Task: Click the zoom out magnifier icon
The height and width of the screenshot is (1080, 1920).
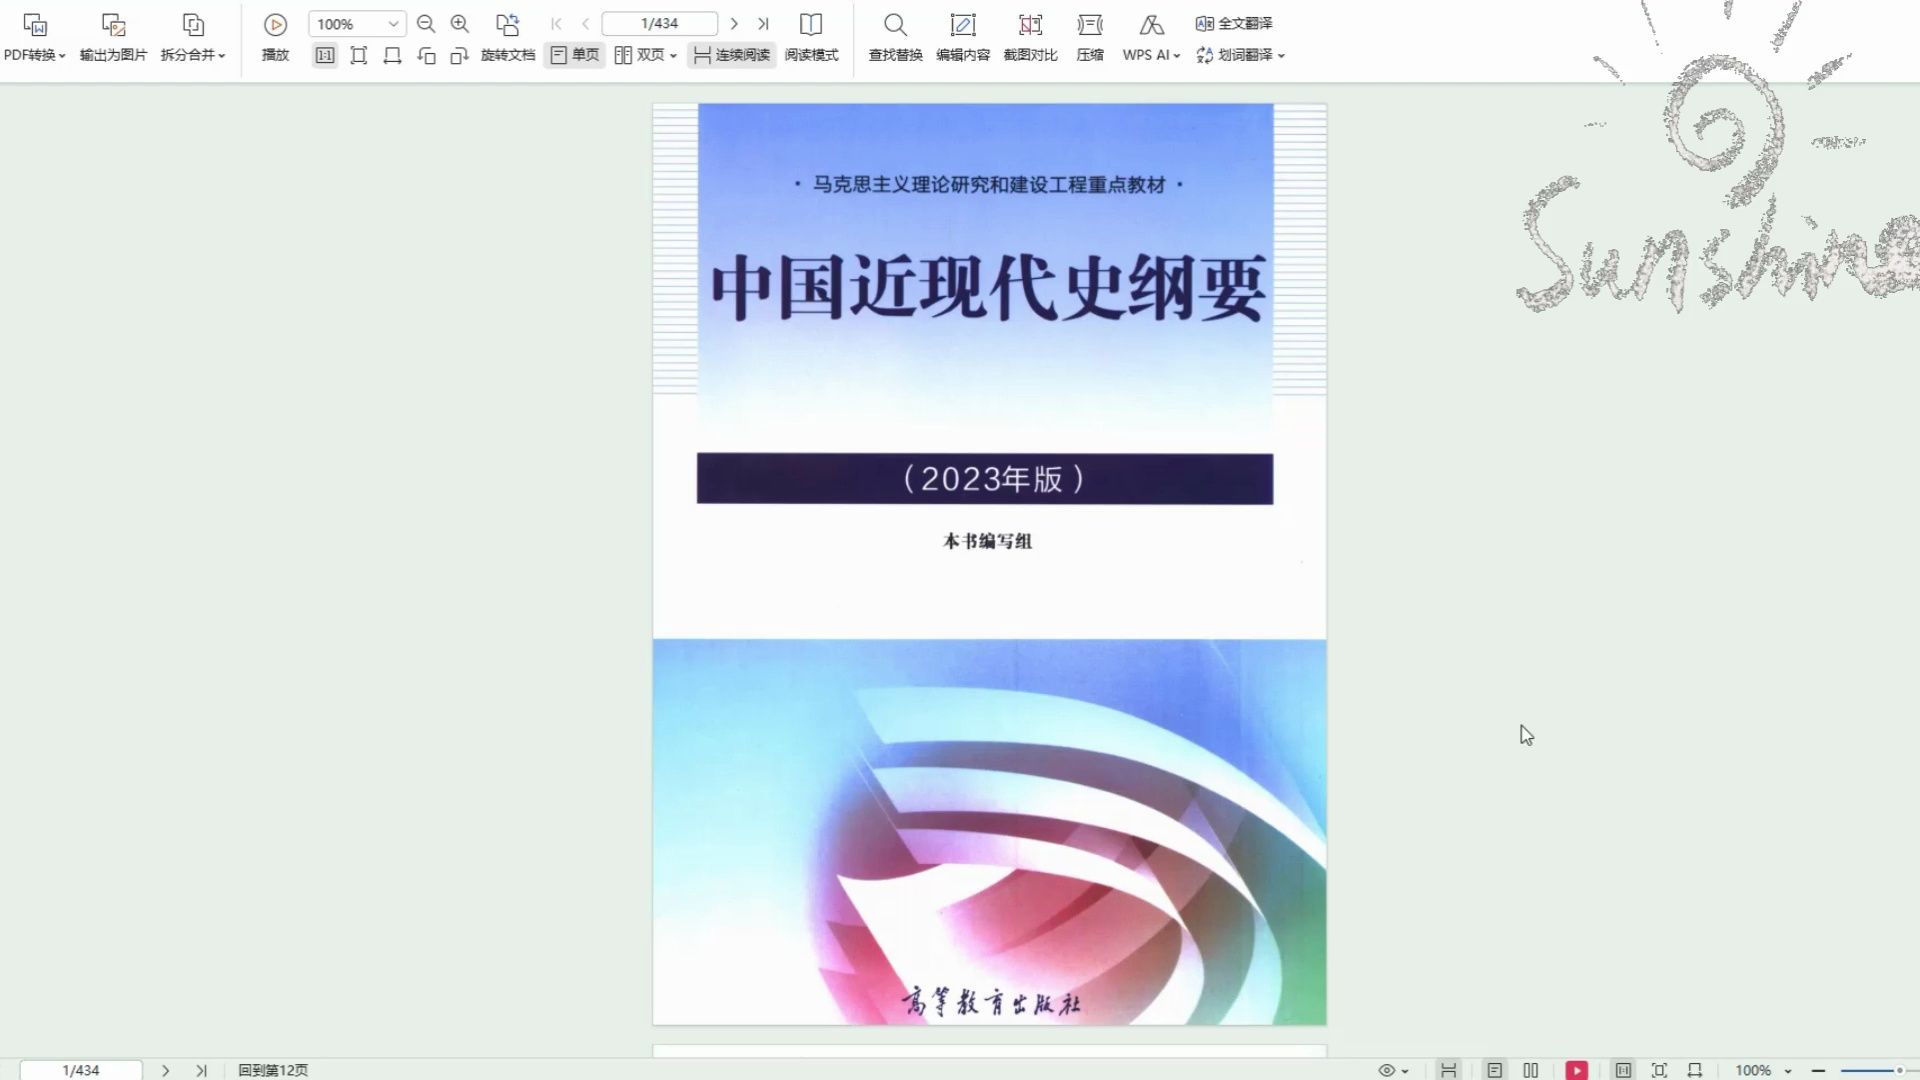Action: pos(426,24)
